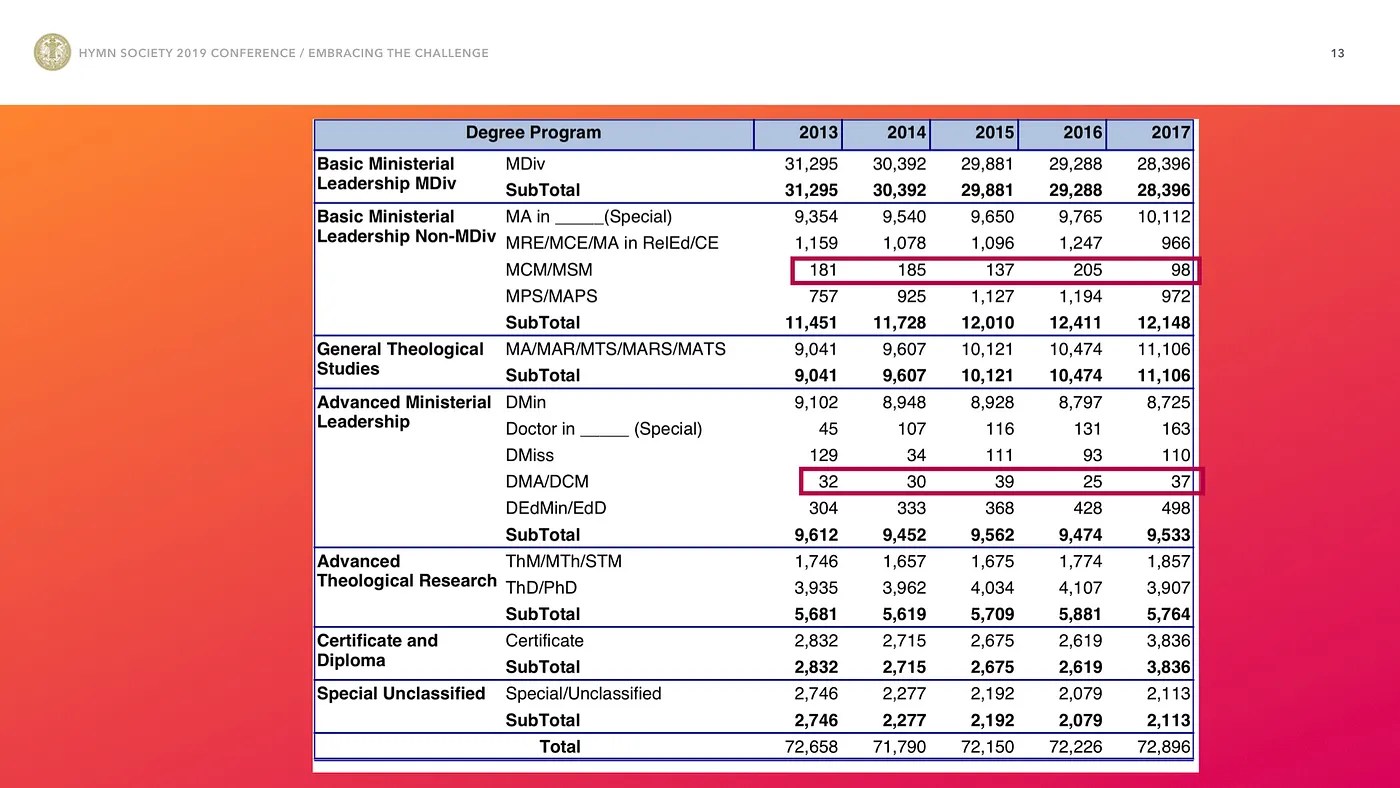The width and height of the screenshot is (1400, 788).
Task: Click the ThD/PhD row label
Action: [x=541, y=588]
